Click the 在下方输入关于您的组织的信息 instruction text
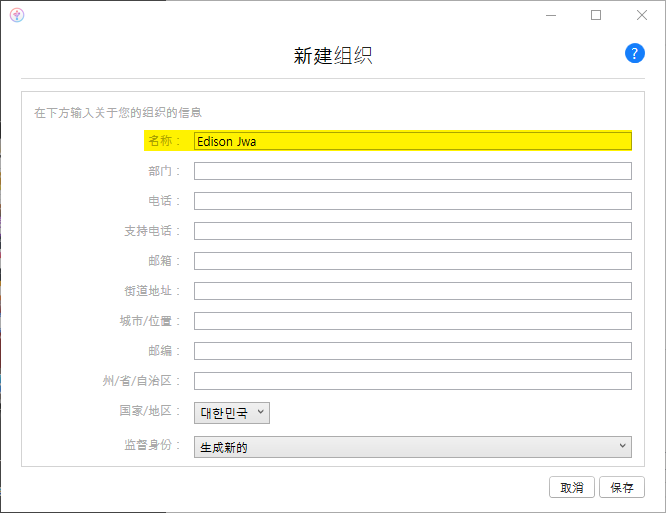This screenshot has width=666, height=513. pos(119,113)
